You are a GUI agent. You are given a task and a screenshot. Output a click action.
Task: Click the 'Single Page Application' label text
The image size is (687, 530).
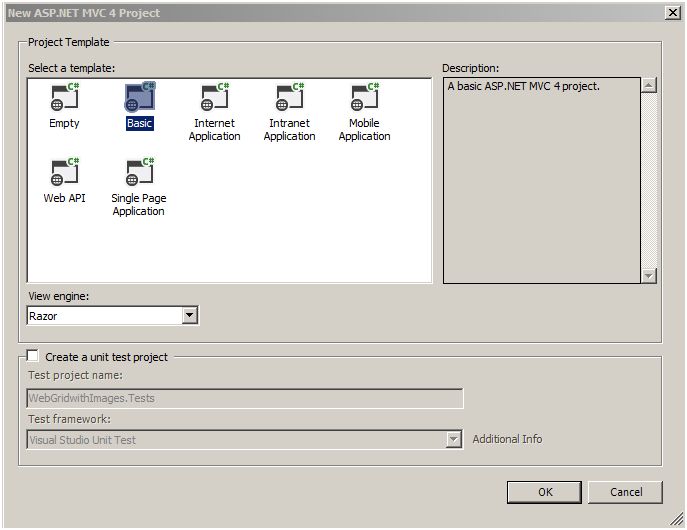pyautogui.click(x=139, y=205)
